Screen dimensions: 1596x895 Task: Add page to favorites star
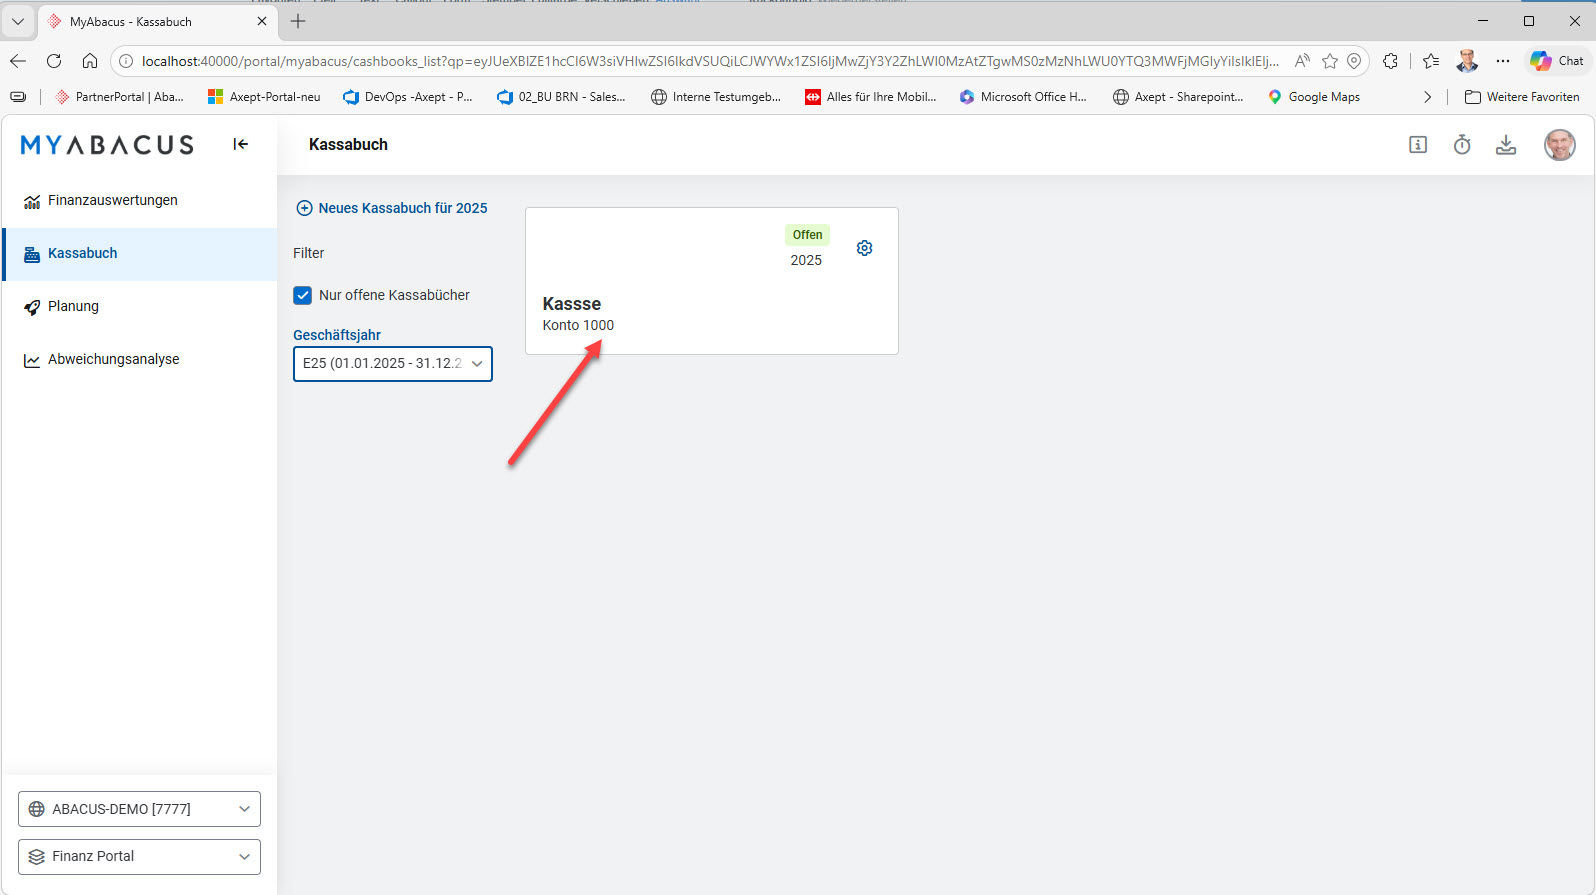(x=1330, y=61)
